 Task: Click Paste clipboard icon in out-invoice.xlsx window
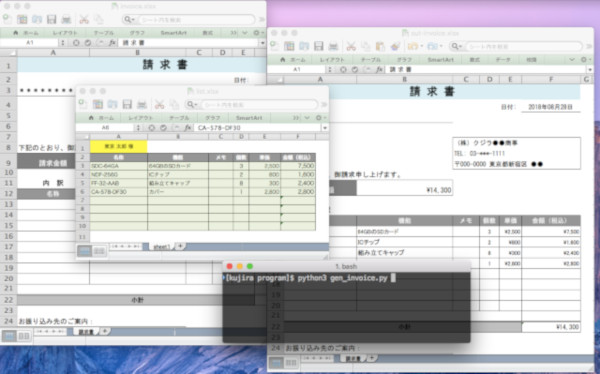pos(380,46)
